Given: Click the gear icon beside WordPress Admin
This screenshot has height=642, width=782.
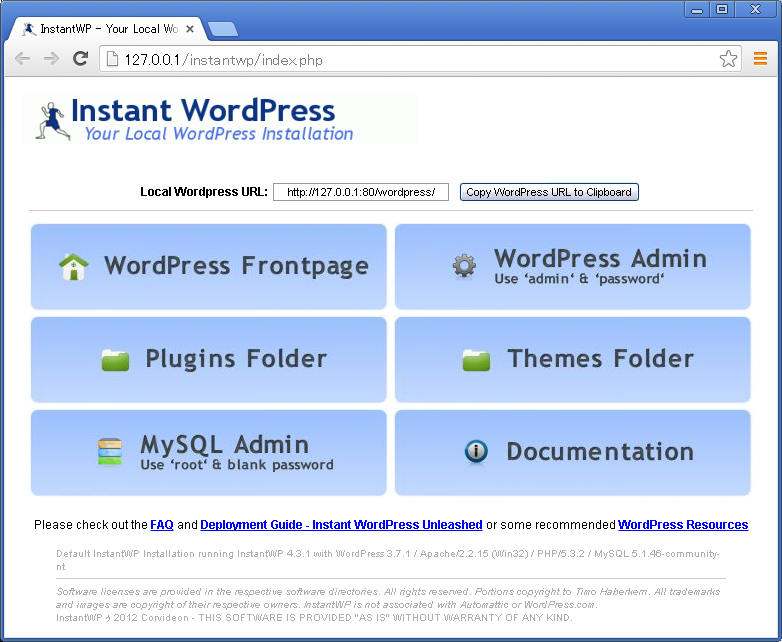Looking at the screenshot, I should coord(464,265).
